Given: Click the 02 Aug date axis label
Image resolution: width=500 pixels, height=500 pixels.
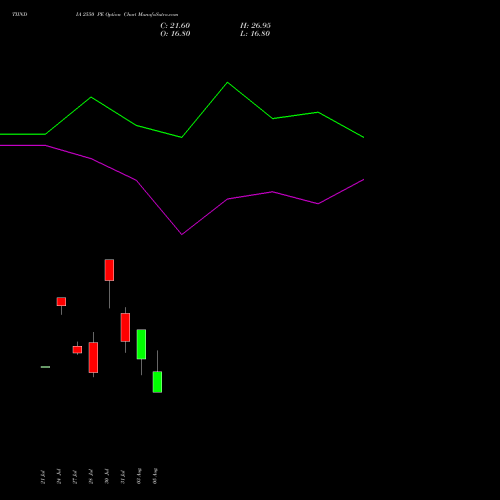Looking at the screenshot, I should point(139,476).
